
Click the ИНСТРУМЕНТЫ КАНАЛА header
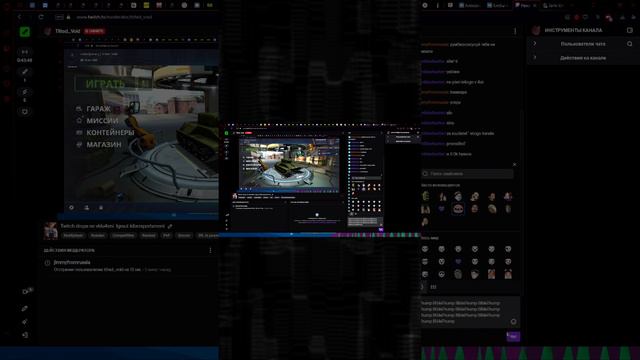coord(573,30)
